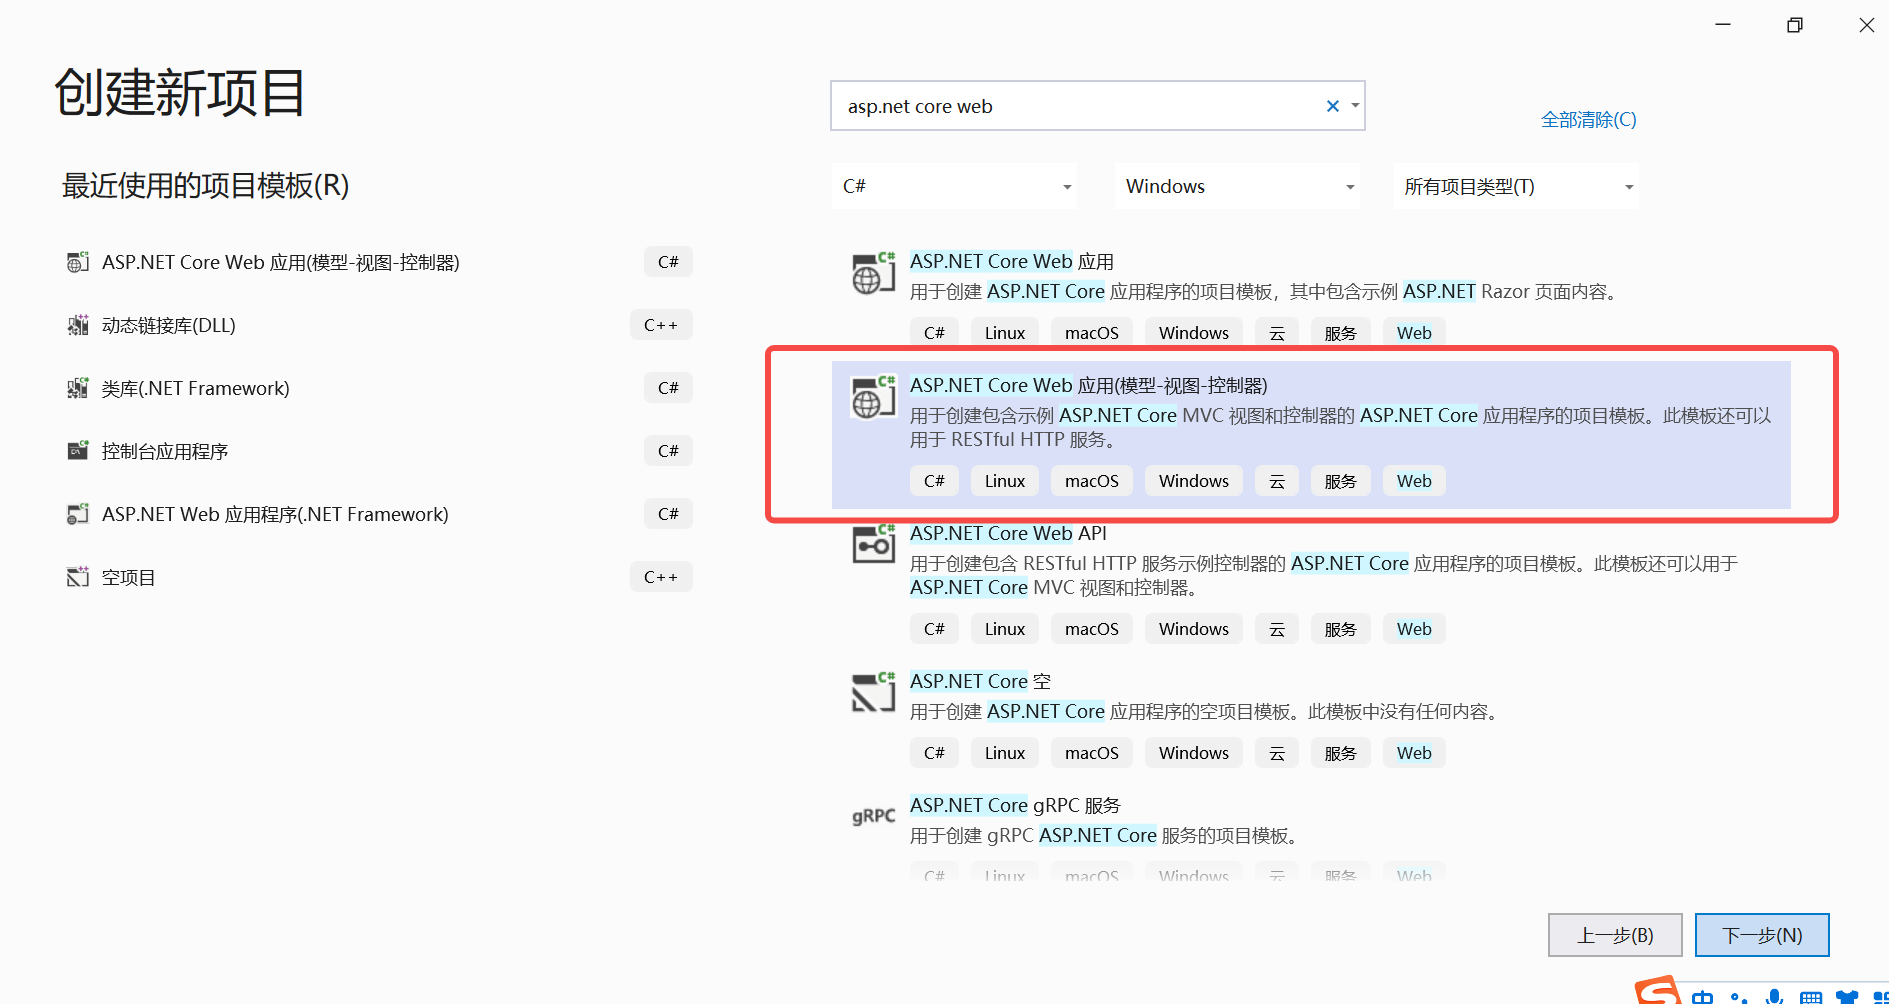Clear the search text with the X icon
The image size is (1889, 1004).
click(x=1332, y=106)
